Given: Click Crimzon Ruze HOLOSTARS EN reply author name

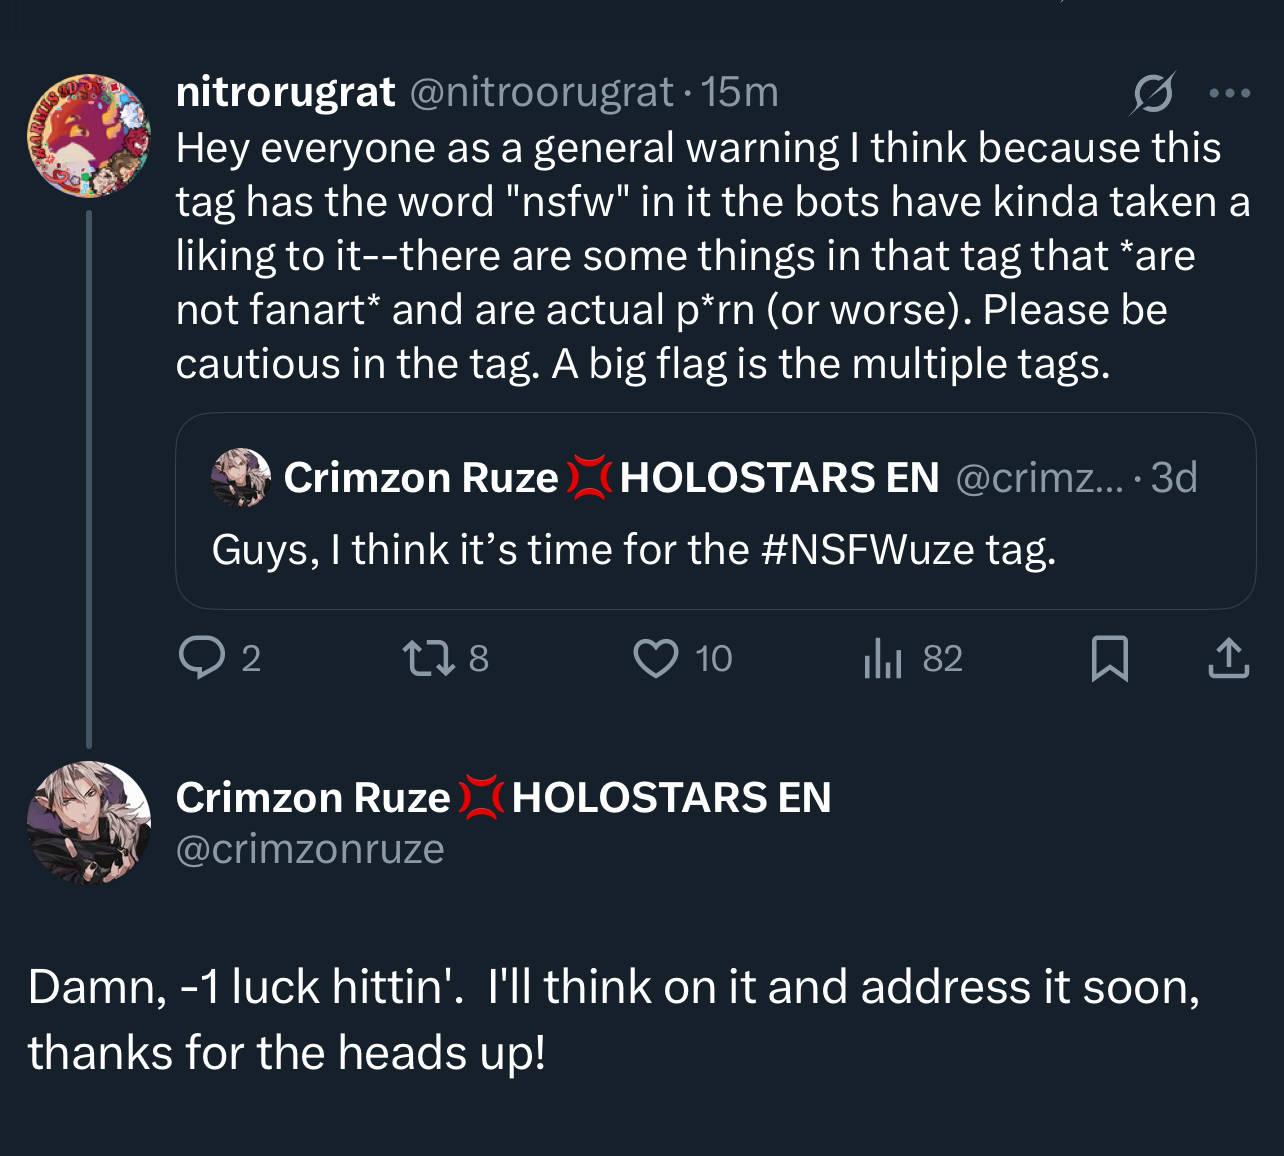Looking at the screenshot, I should (x=503, y=798).
